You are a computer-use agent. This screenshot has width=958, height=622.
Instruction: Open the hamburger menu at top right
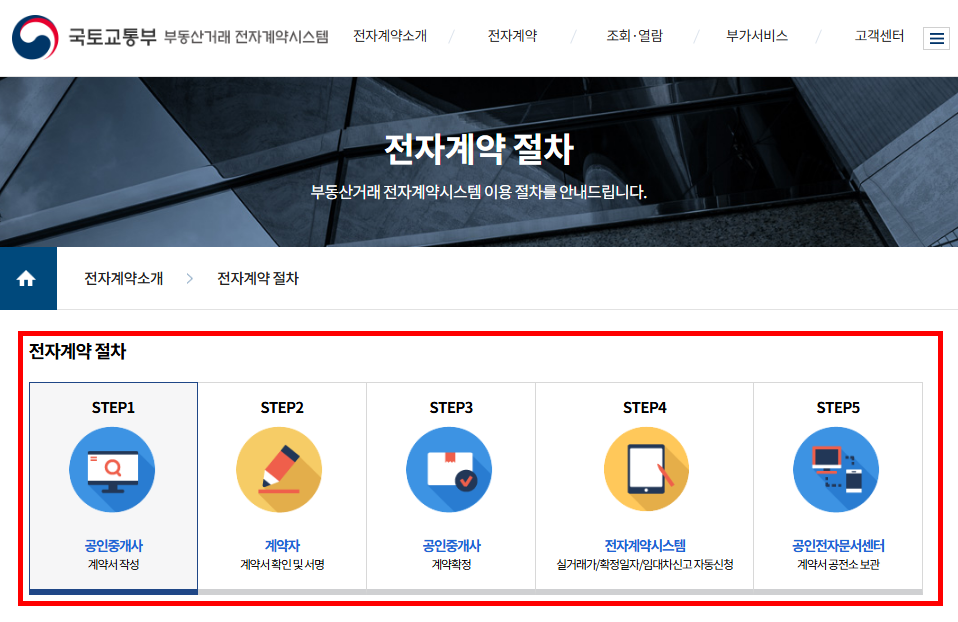(x=936, y=38)
